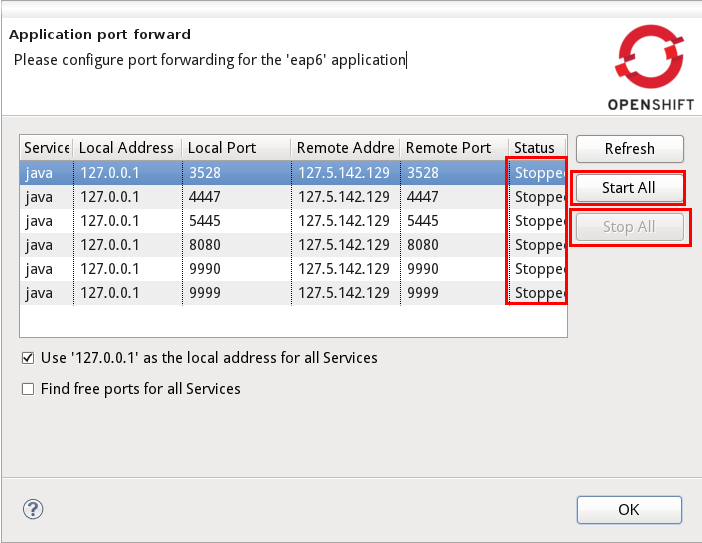The width and height of the screenshot is (702, 543).
Task: Sort by the Local Address column header
Action: pos(126,148)
